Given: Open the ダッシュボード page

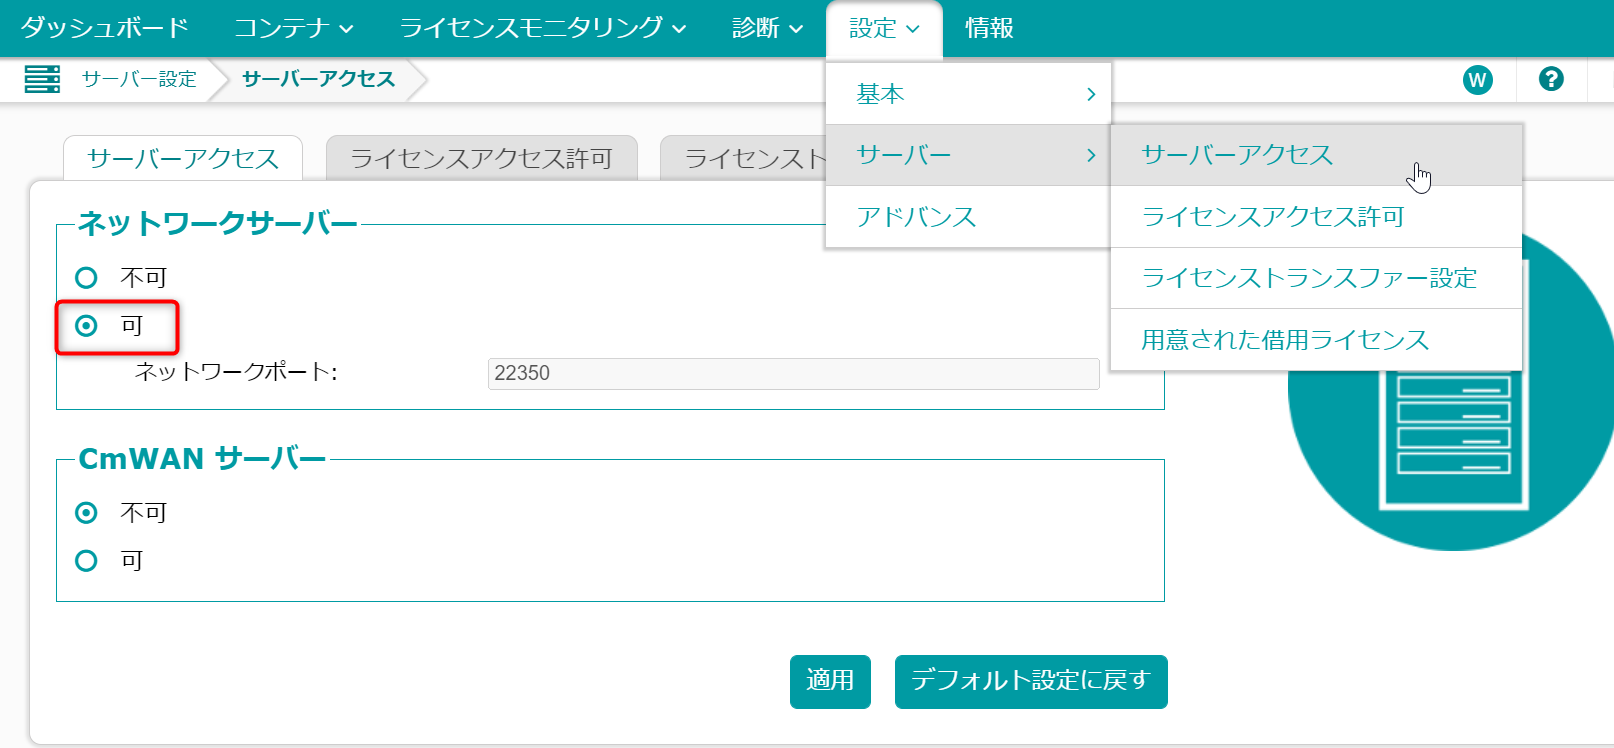Looking at the screenshot, I should click(104, 28).
